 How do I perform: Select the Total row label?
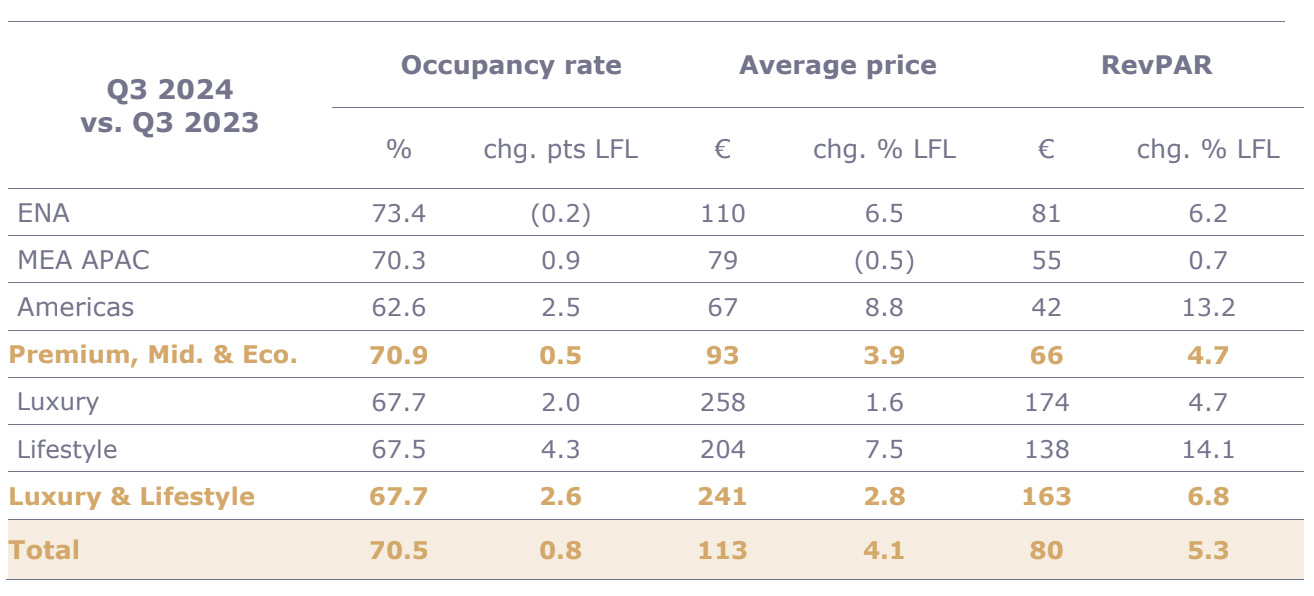point(44,550)
